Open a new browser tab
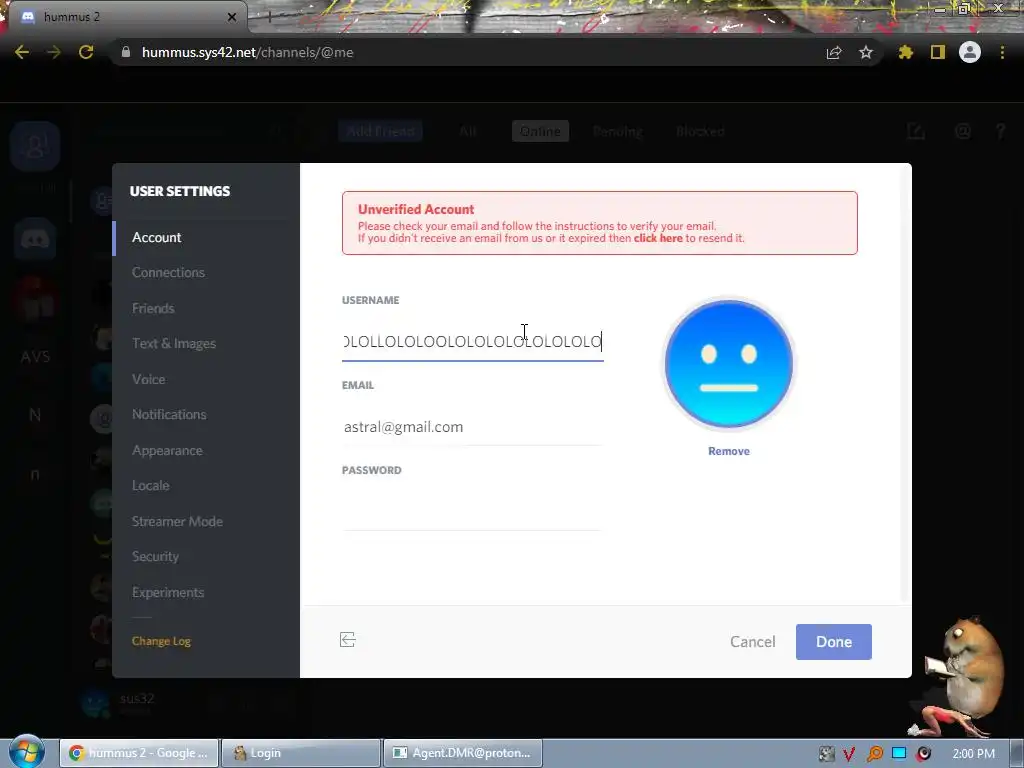 click(x=269, y=17)
